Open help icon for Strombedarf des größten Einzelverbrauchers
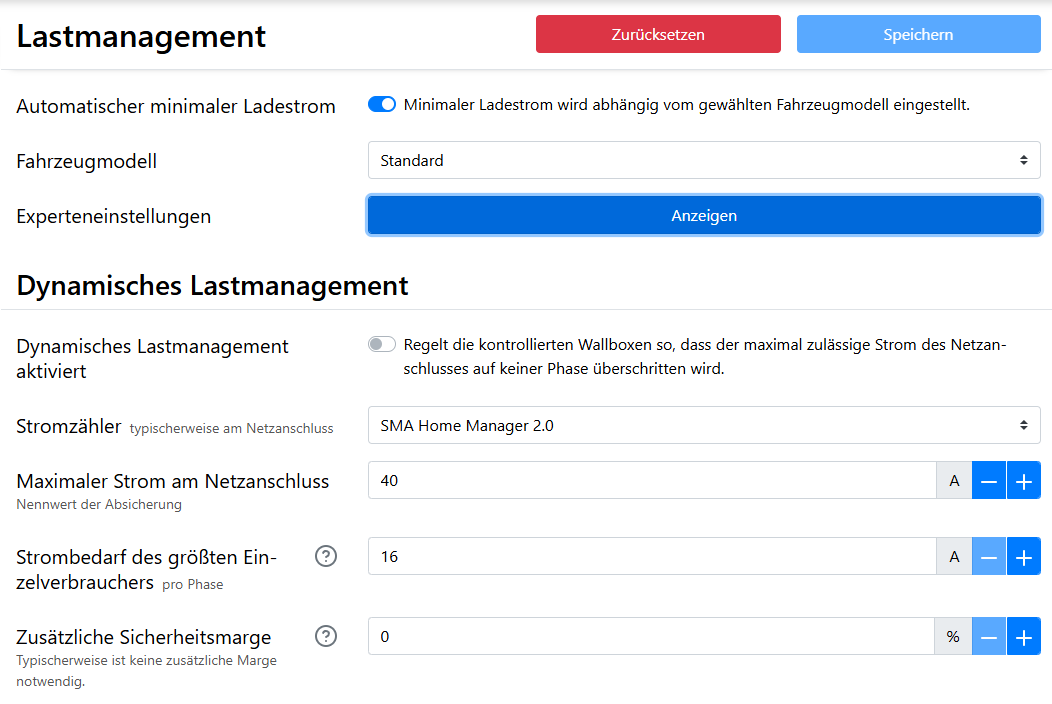The height and width of the screenshot is (704, 1052). (x=326, y=556)
